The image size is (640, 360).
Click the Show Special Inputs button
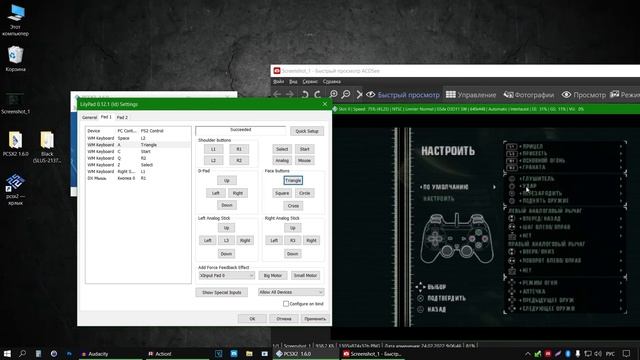222,292
